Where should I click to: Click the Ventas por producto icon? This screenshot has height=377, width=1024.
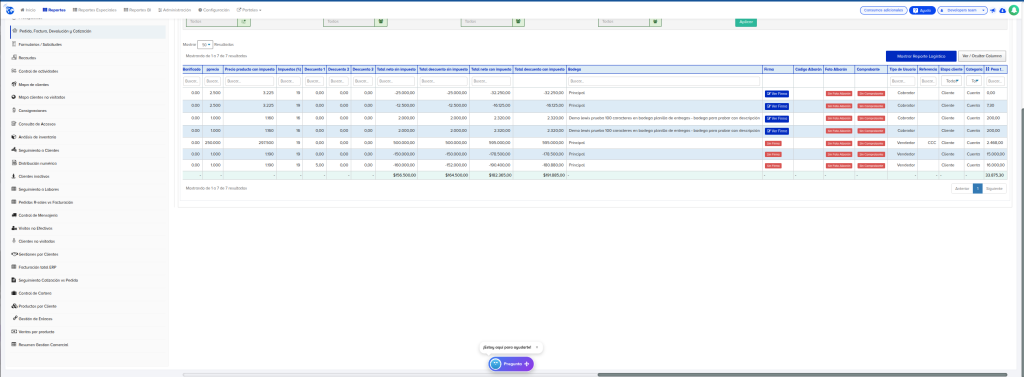tap(14, 331)
